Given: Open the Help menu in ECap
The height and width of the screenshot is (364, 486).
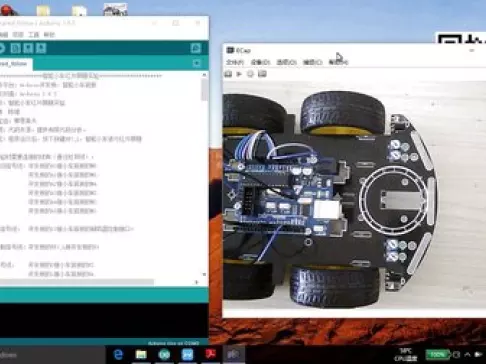Looking at the screenshot, I should coord(338,62).
